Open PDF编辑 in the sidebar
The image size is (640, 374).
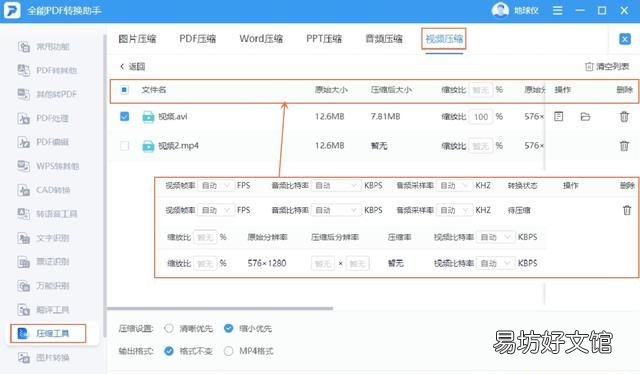point(43,142)
